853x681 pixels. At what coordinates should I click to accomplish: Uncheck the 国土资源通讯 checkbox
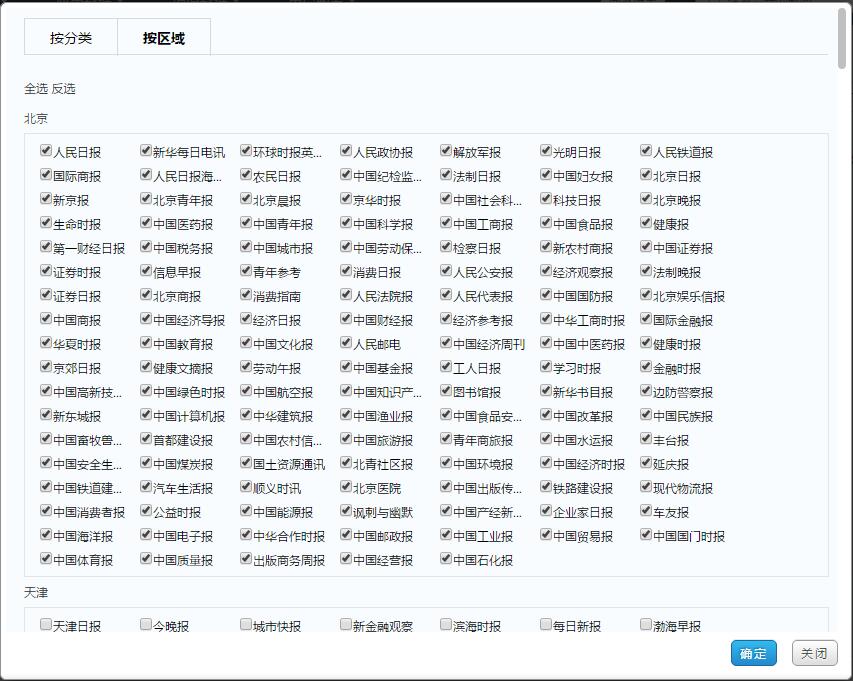(x=246, y=461)
